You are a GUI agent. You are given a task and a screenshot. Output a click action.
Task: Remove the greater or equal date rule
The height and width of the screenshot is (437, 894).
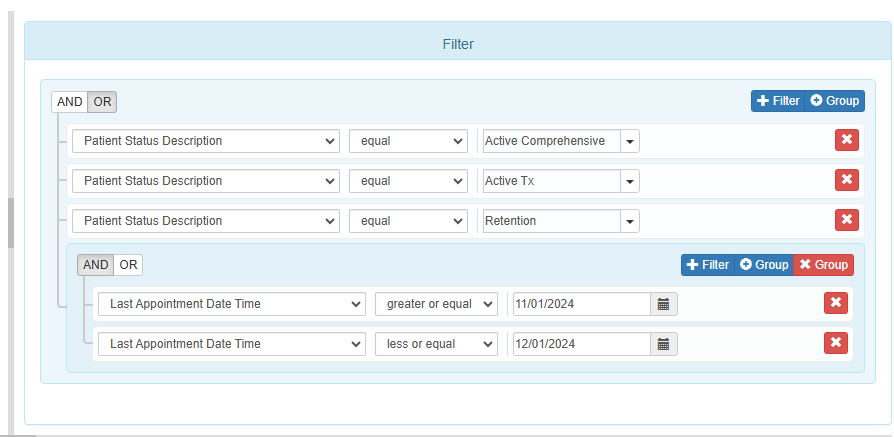(x=836, y=303)
